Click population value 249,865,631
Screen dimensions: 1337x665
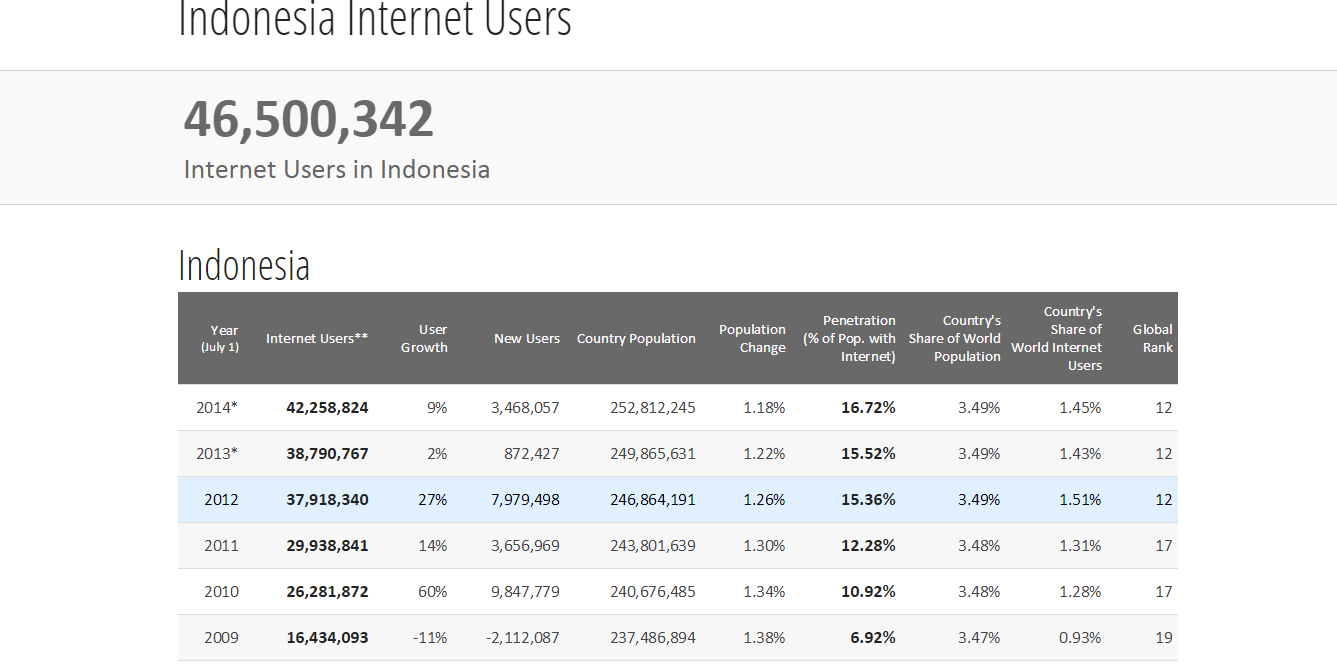coord(653,453)
